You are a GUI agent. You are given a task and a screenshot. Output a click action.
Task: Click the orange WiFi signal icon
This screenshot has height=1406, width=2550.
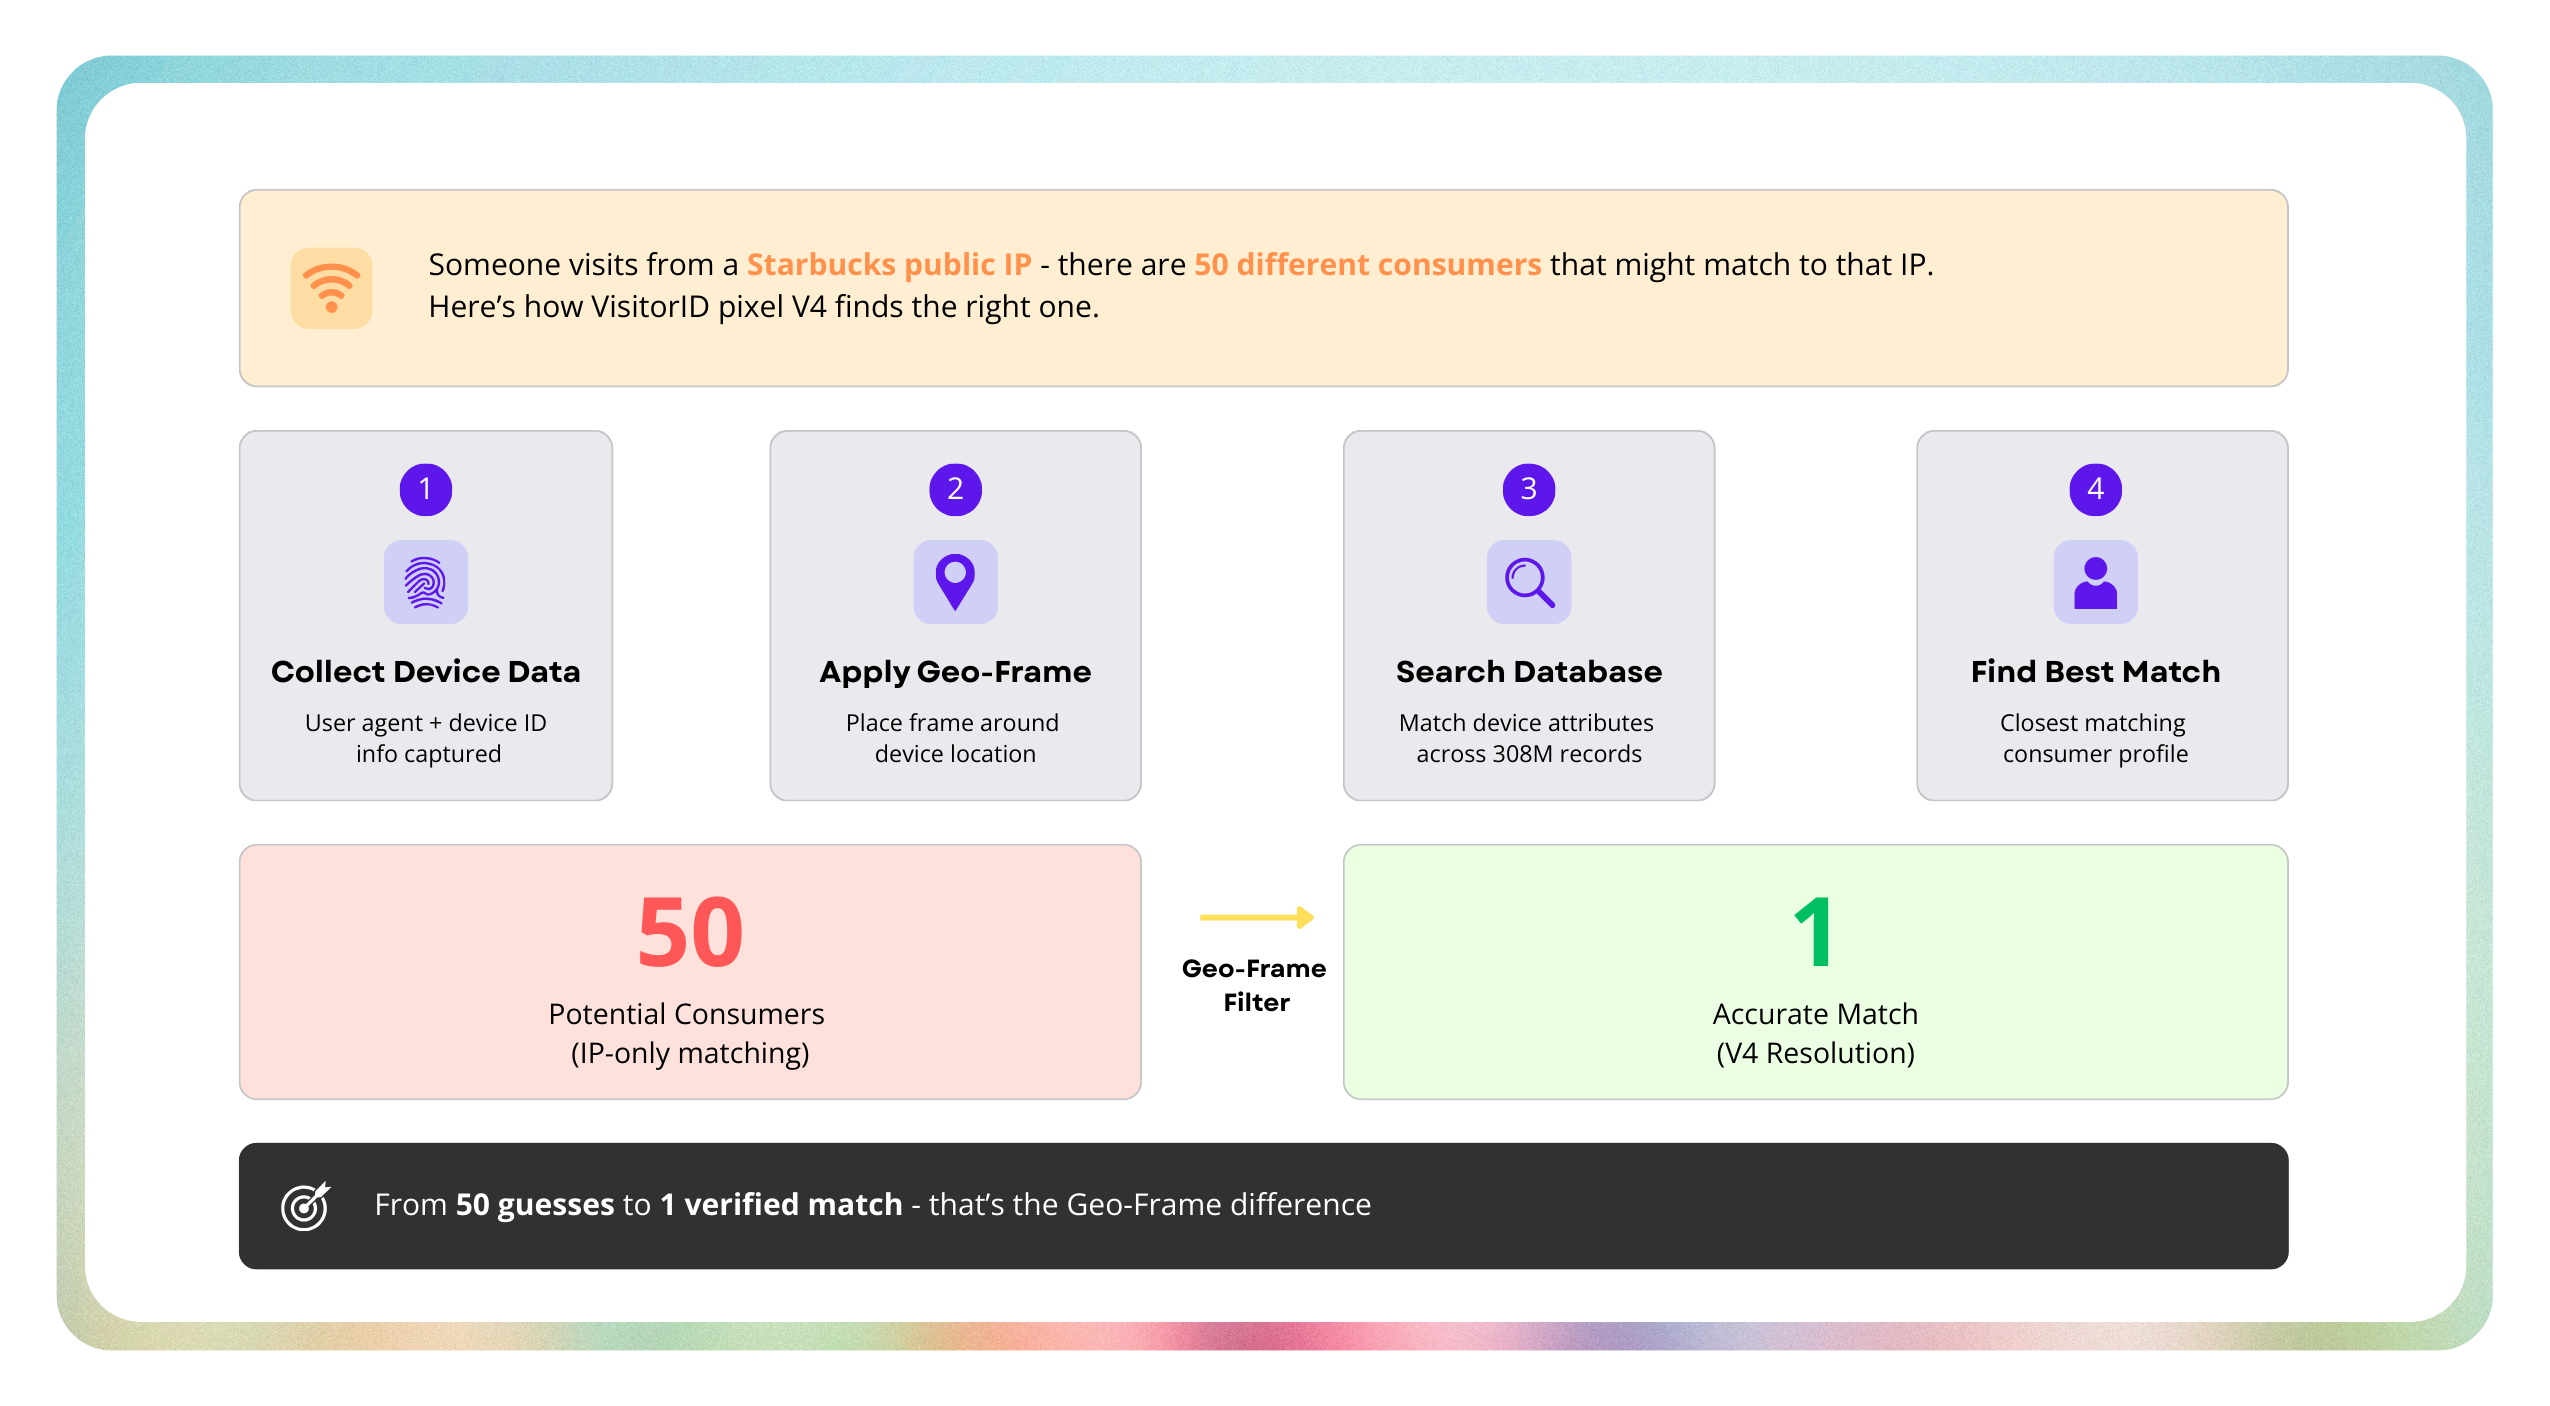click(x=331, y=288)
